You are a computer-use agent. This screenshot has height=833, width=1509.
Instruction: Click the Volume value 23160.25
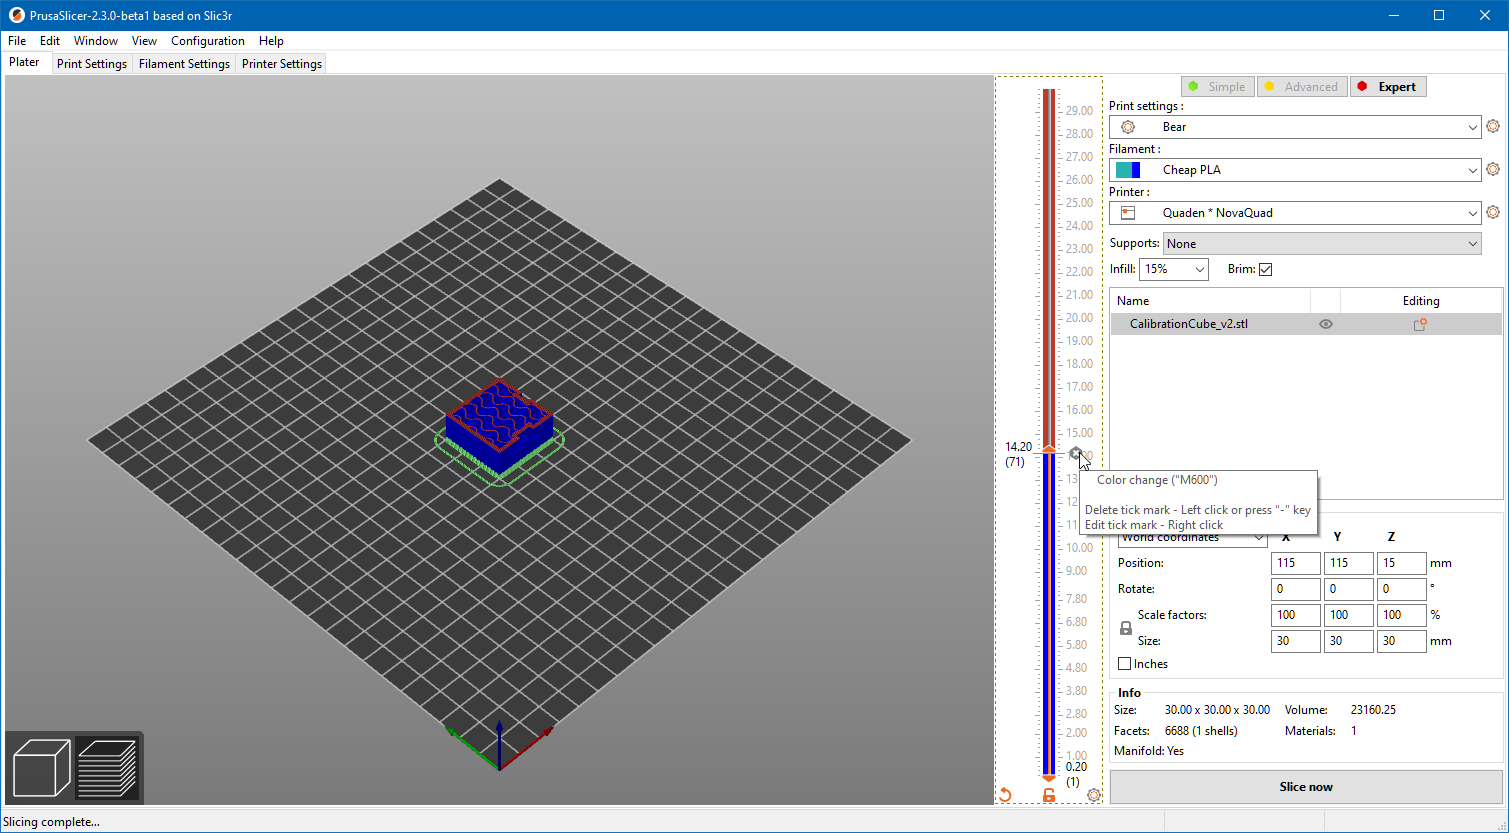click(x=1373, y=710)
